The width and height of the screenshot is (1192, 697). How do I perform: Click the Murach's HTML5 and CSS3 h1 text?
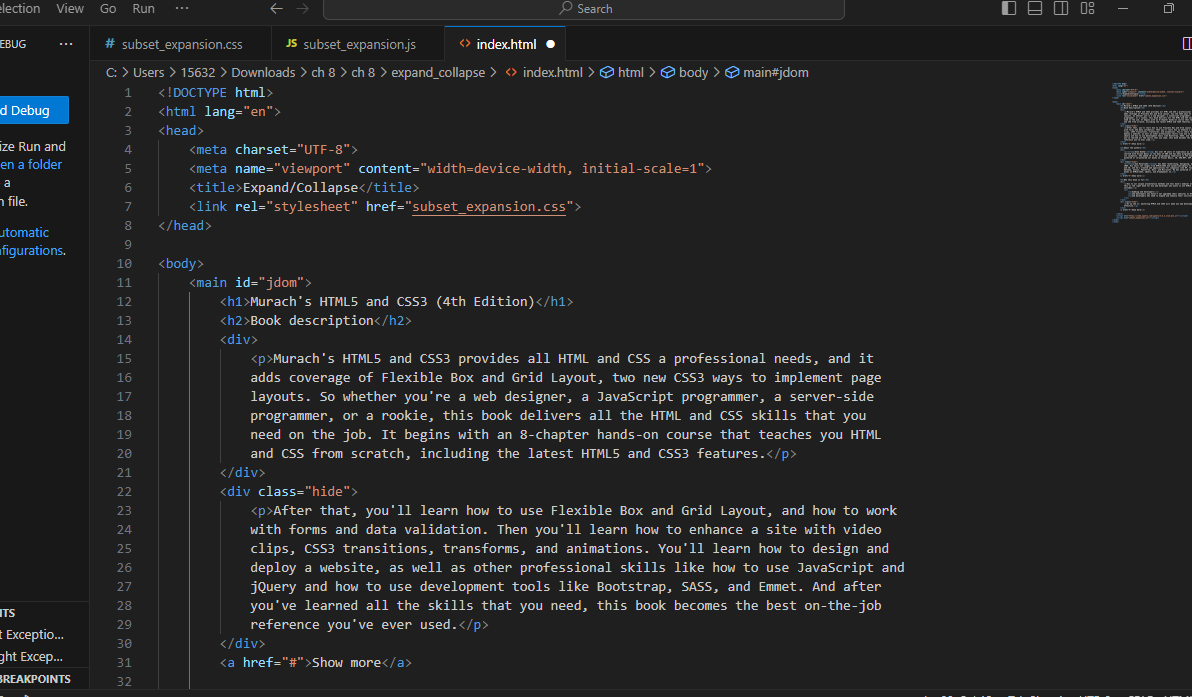pos(392,302)
